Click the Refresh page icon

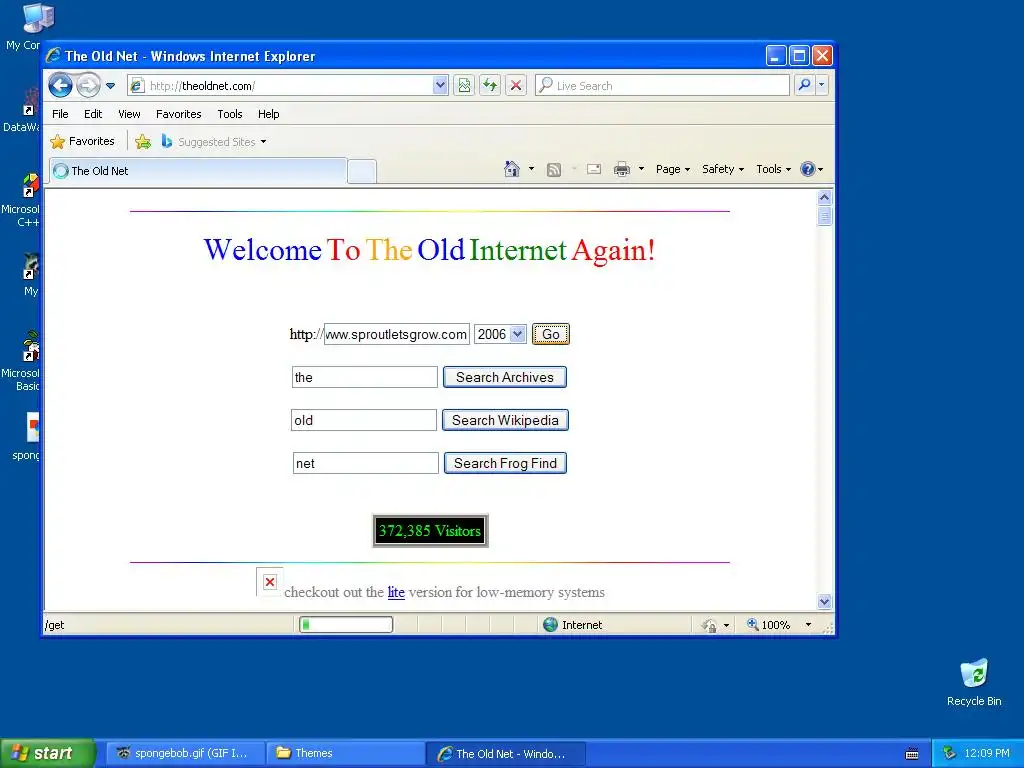(490, 86)
